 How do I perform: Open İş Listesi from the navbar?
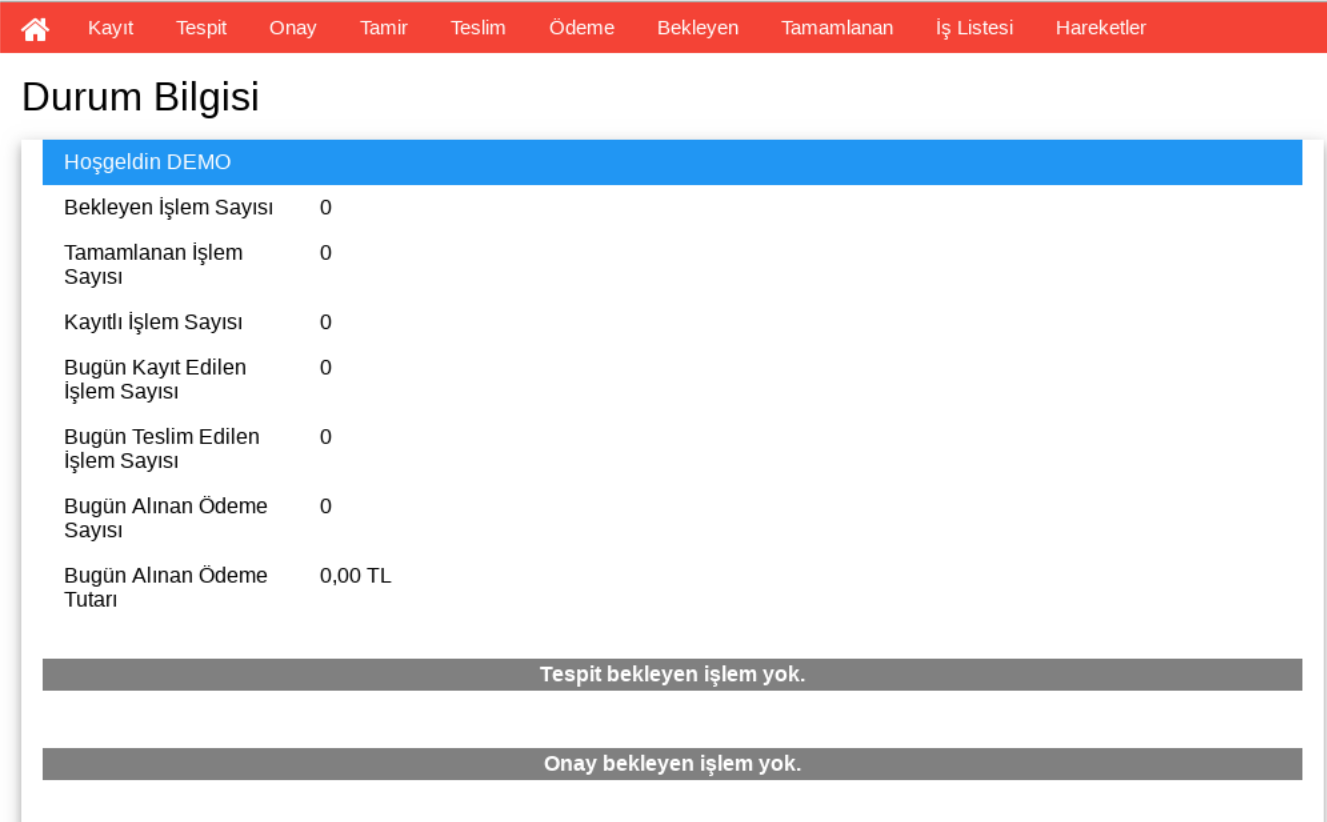coord(973,28)
